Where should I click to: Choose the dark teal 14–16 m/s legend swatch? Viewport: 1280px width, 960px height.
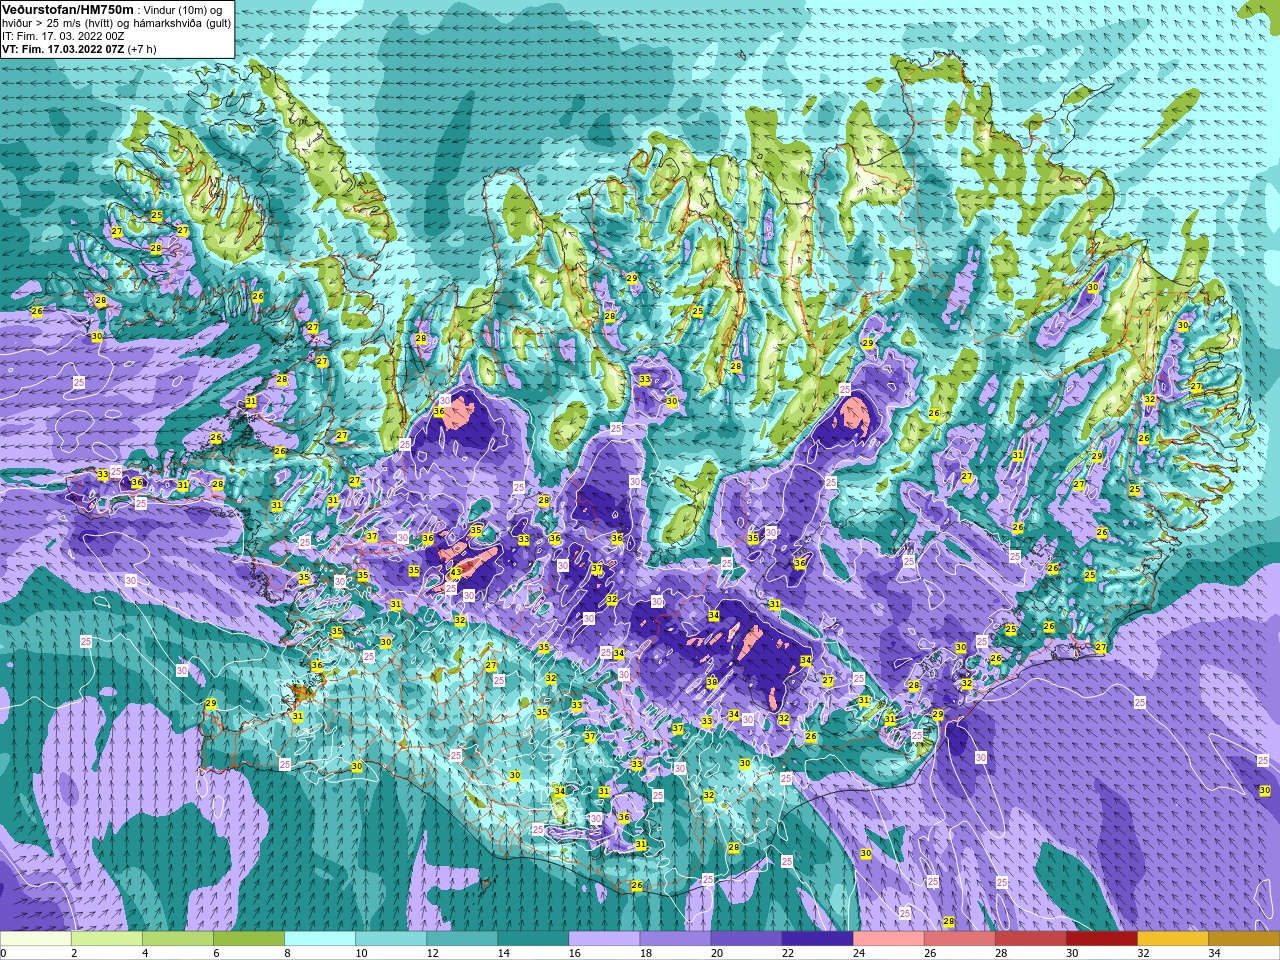533,939
